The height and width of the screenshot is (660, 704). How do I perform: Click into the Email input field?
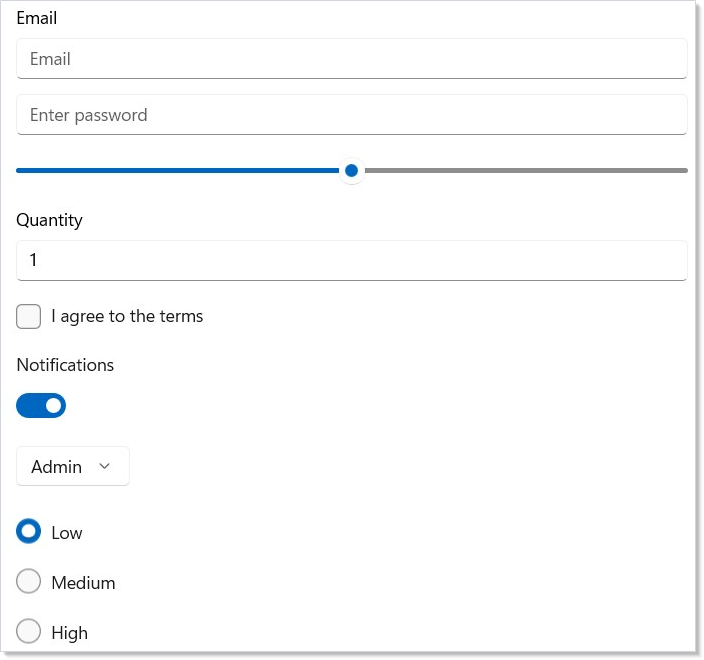[352, 59]
